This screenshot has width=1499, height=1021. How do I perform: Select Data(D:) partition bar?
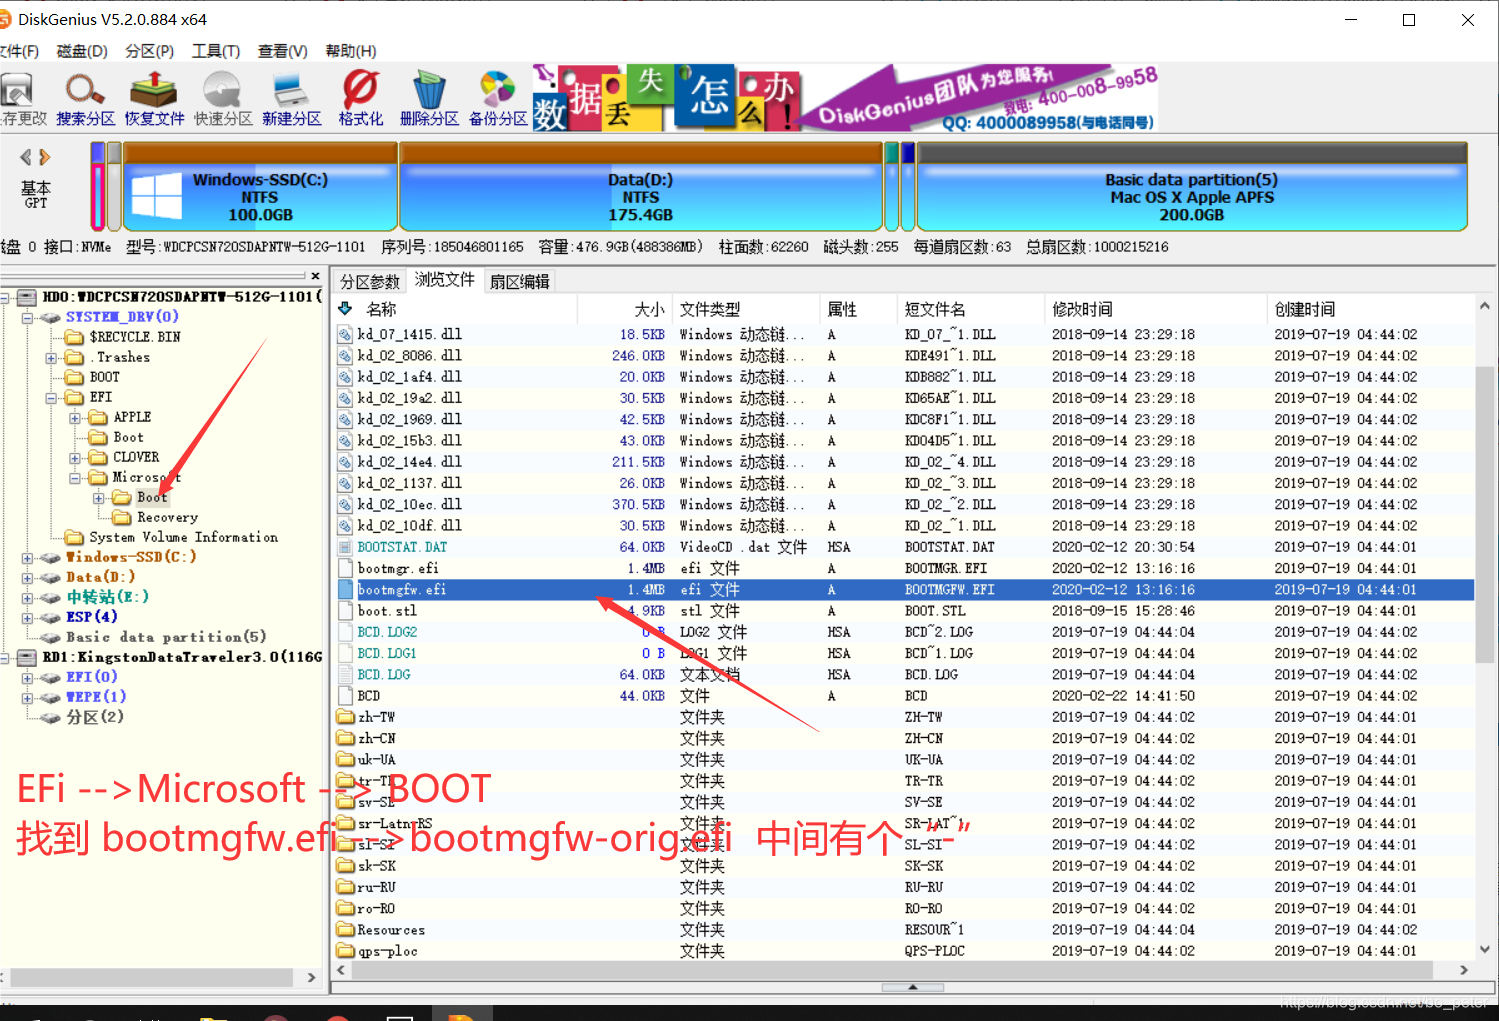tap(640, 187)
